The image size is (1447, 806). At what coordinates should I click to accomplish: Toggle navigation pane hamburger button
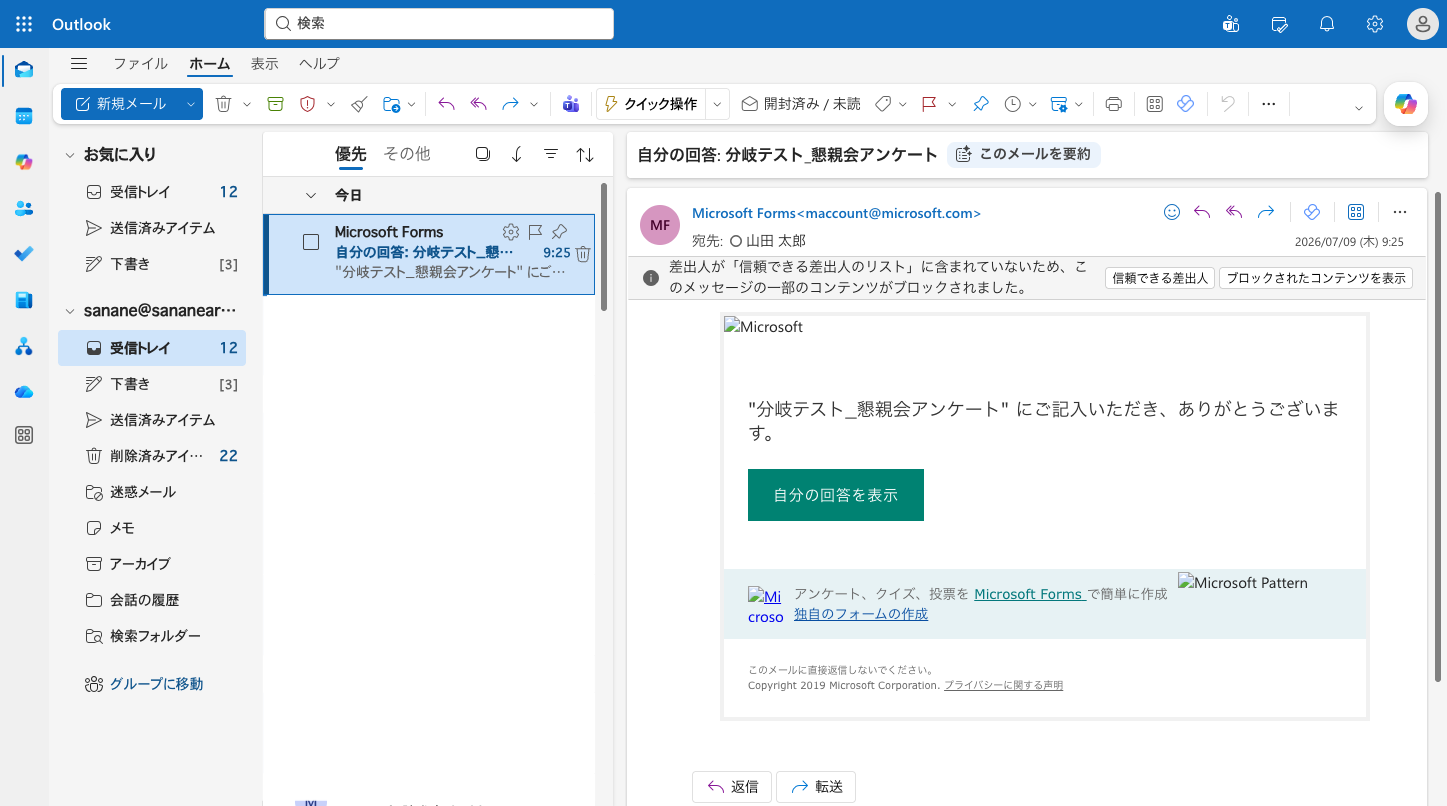coord(79,64)
